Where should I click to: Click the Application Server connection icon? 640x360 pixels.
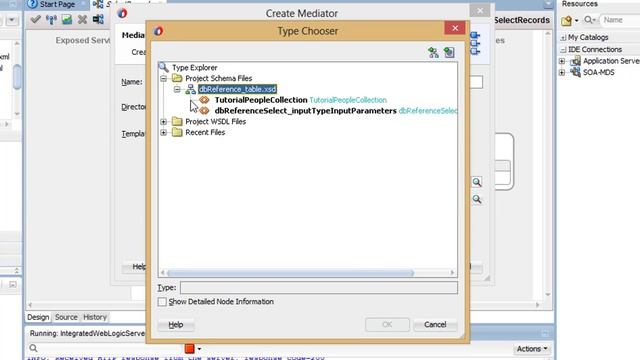point(576,61)
